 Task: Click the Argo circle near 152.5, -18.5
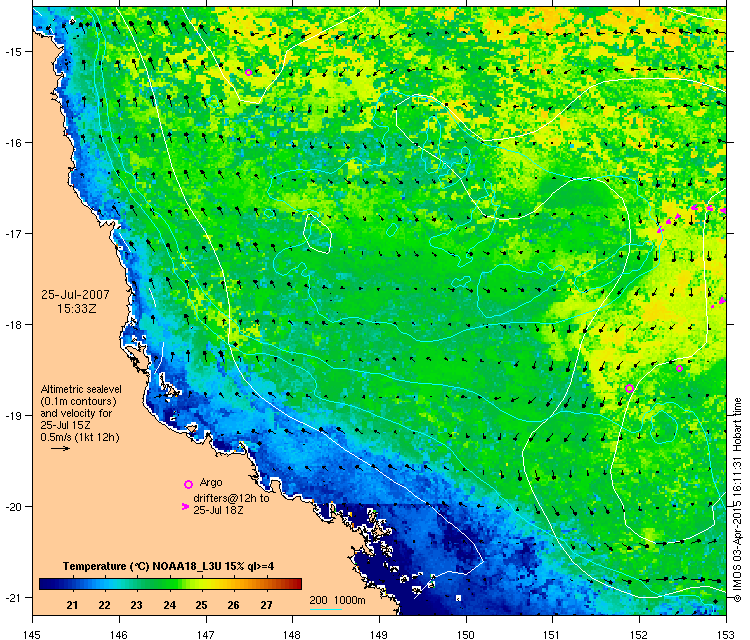[x=680, y=368]
